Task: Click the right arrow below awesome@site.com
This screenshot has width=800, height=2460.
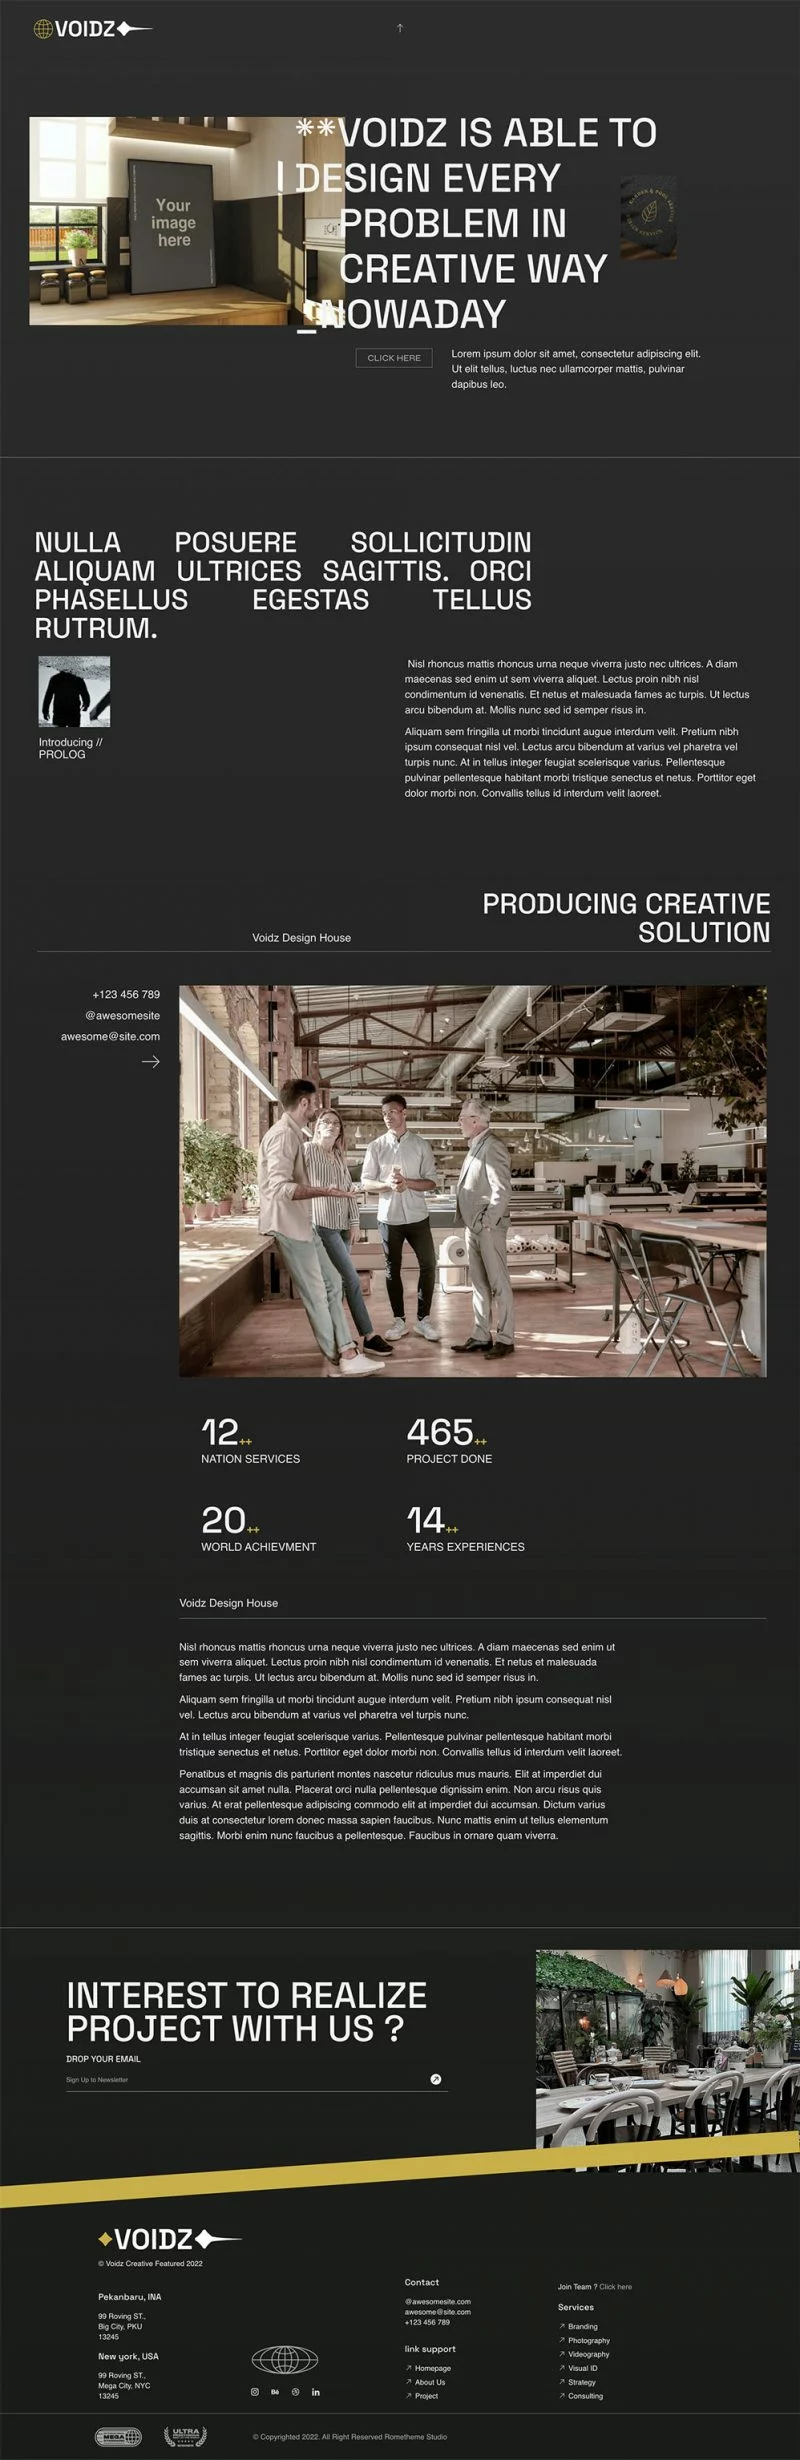Action: [150, 1061]
